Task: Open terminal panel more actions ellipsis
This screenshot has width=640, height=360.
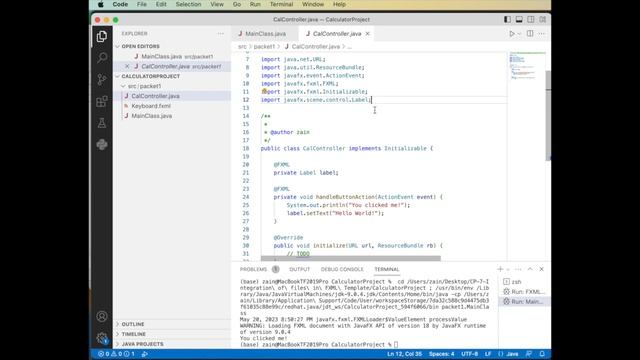Action: click(518, 269)
